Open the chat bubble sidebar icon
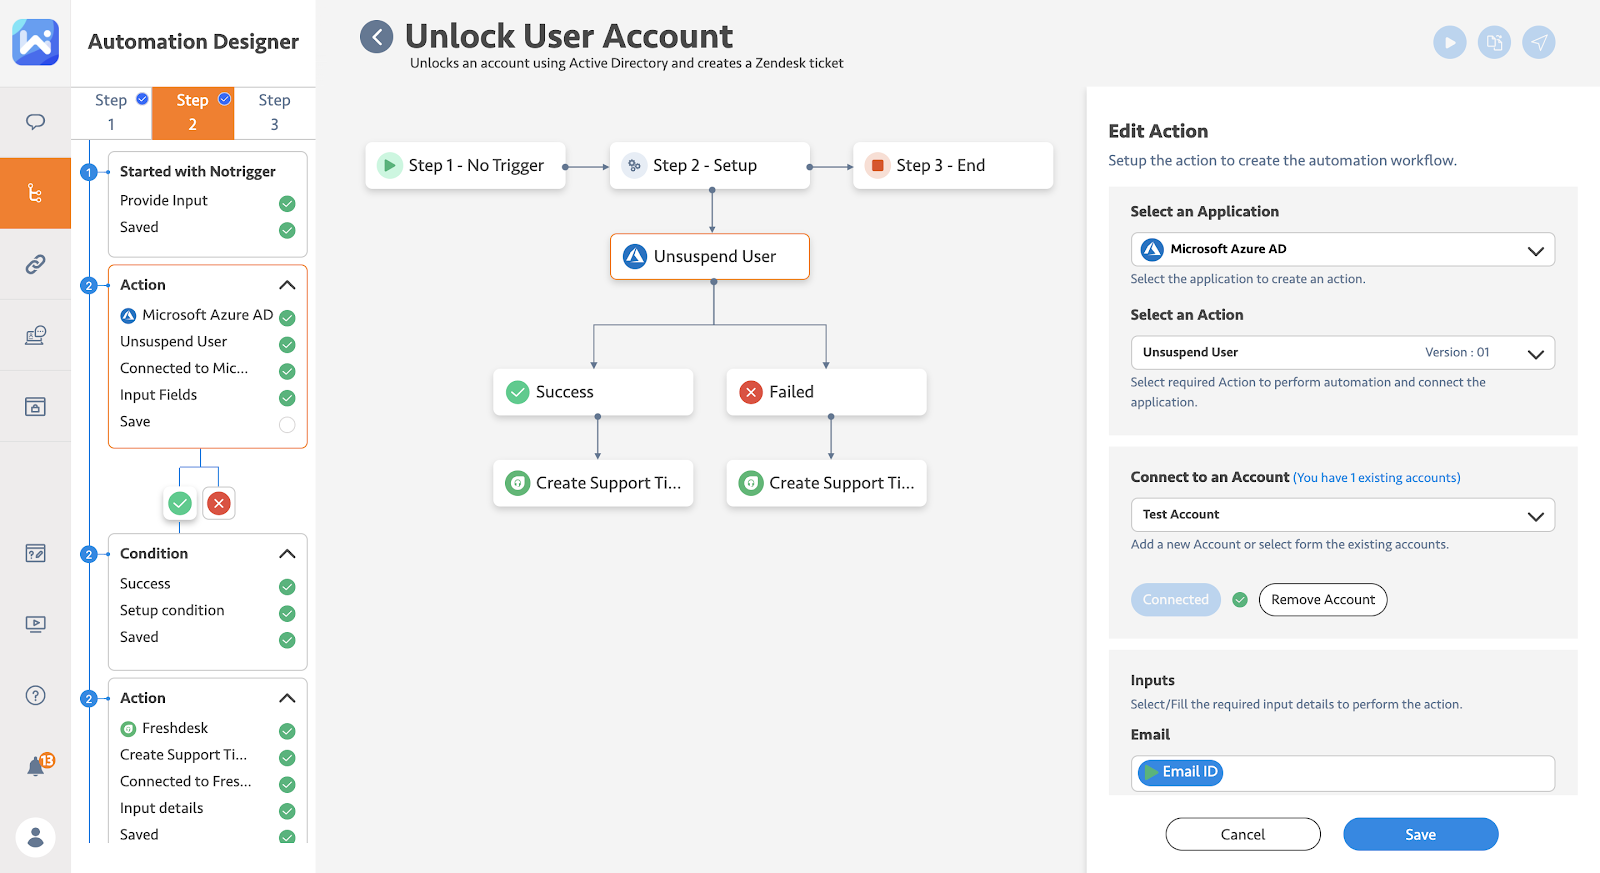This screenshot has height=873, width=1600. click(x=35, y=122)
